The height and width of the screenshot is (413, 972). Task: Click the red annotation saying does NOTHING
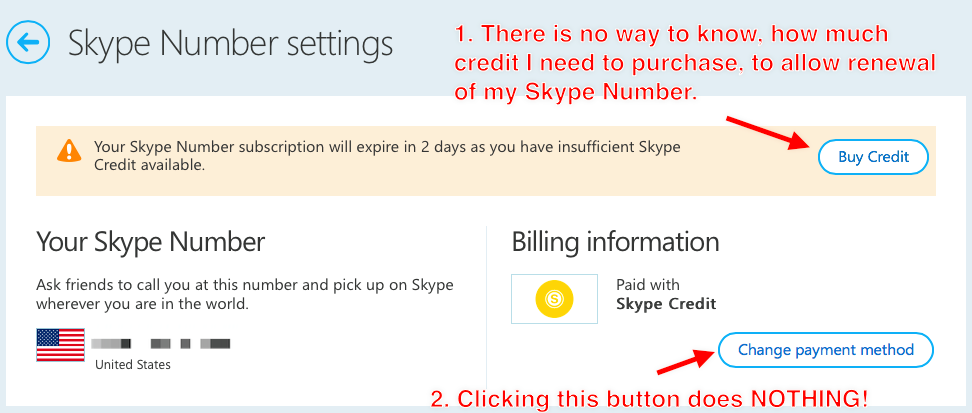coord(650,398)
